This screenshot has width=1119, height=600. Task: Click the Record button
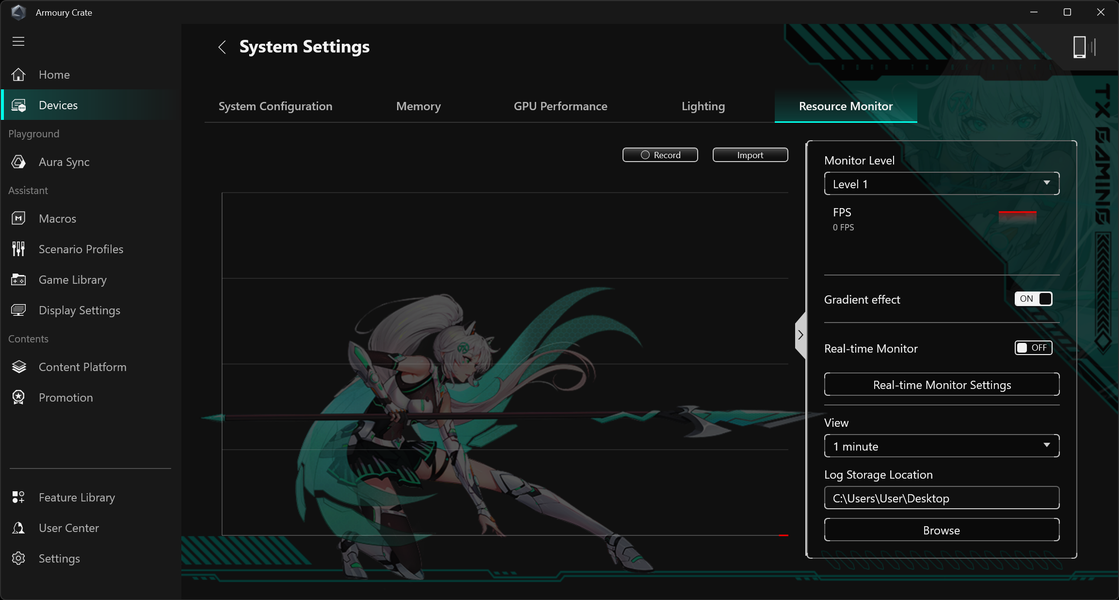[x=660, y=155]
